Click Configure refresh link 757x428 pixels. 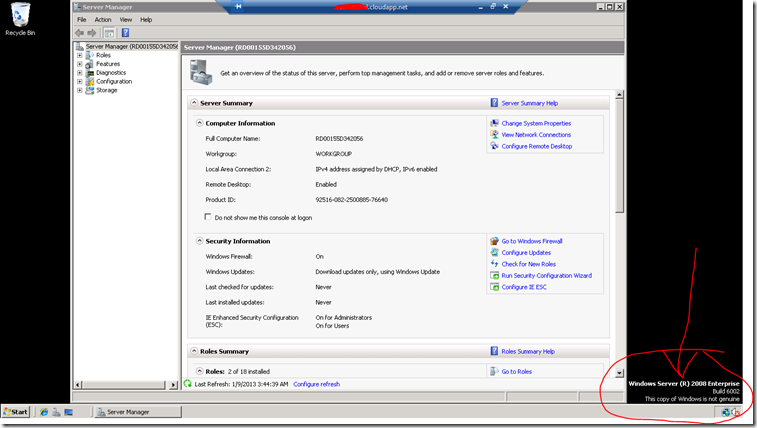click(x=317, y=384)
